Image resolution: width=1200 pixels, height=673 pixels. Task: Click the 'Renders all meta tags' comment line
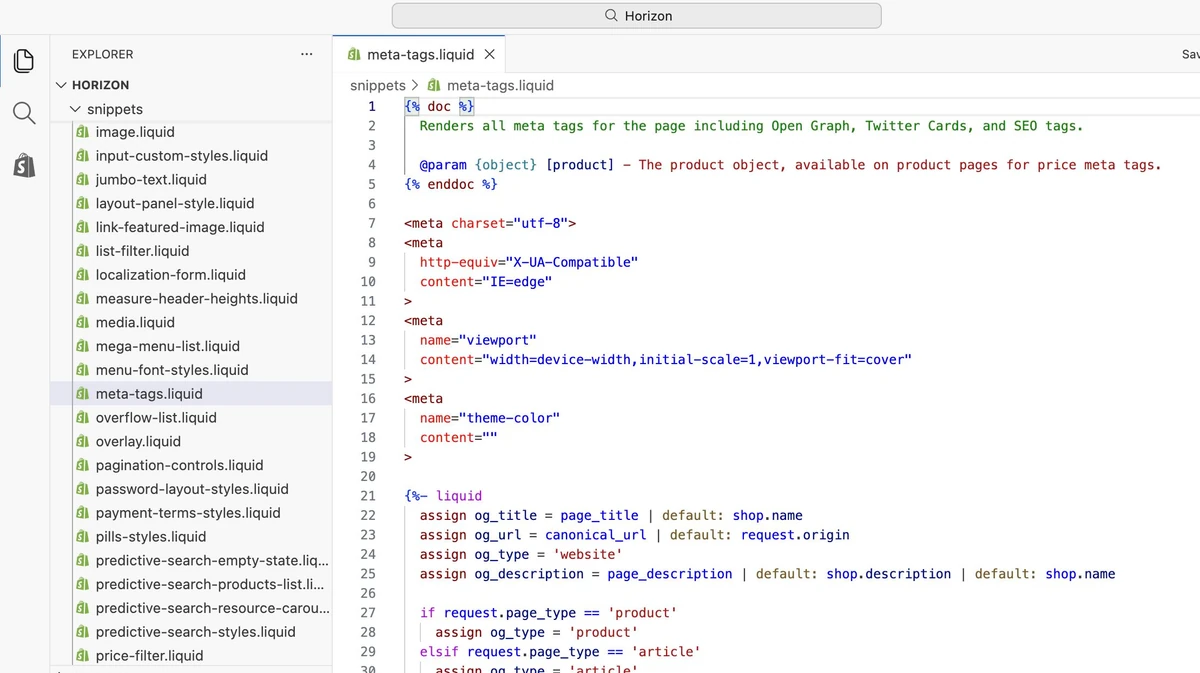pos(751,126)
